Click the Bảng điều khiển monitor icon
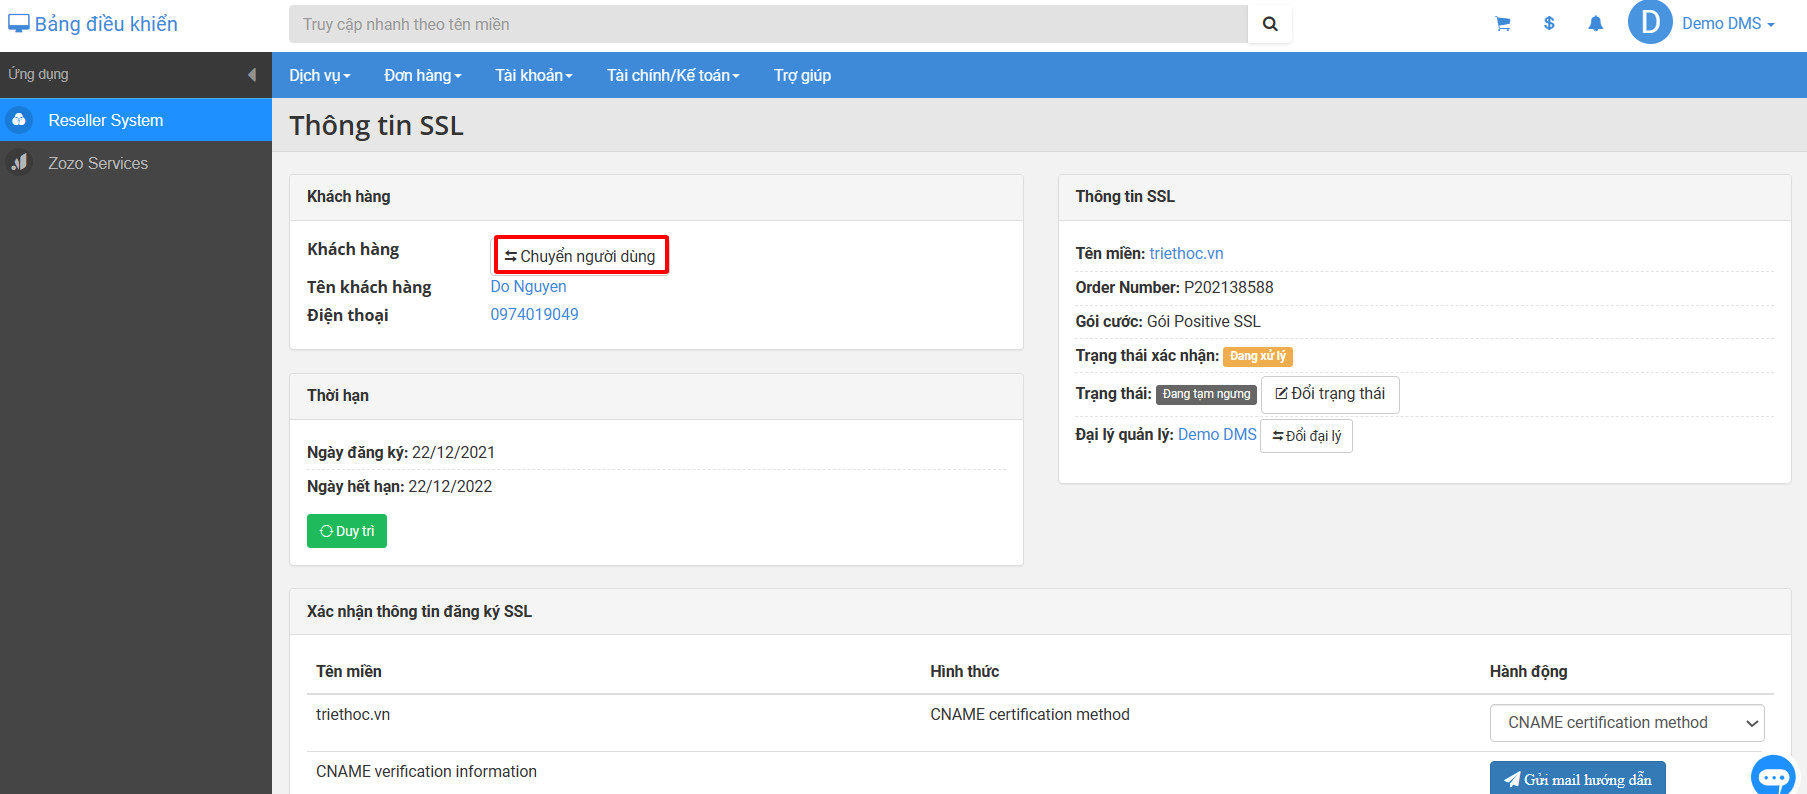Screen dimensions: 1807x794 tap(19, 23)
